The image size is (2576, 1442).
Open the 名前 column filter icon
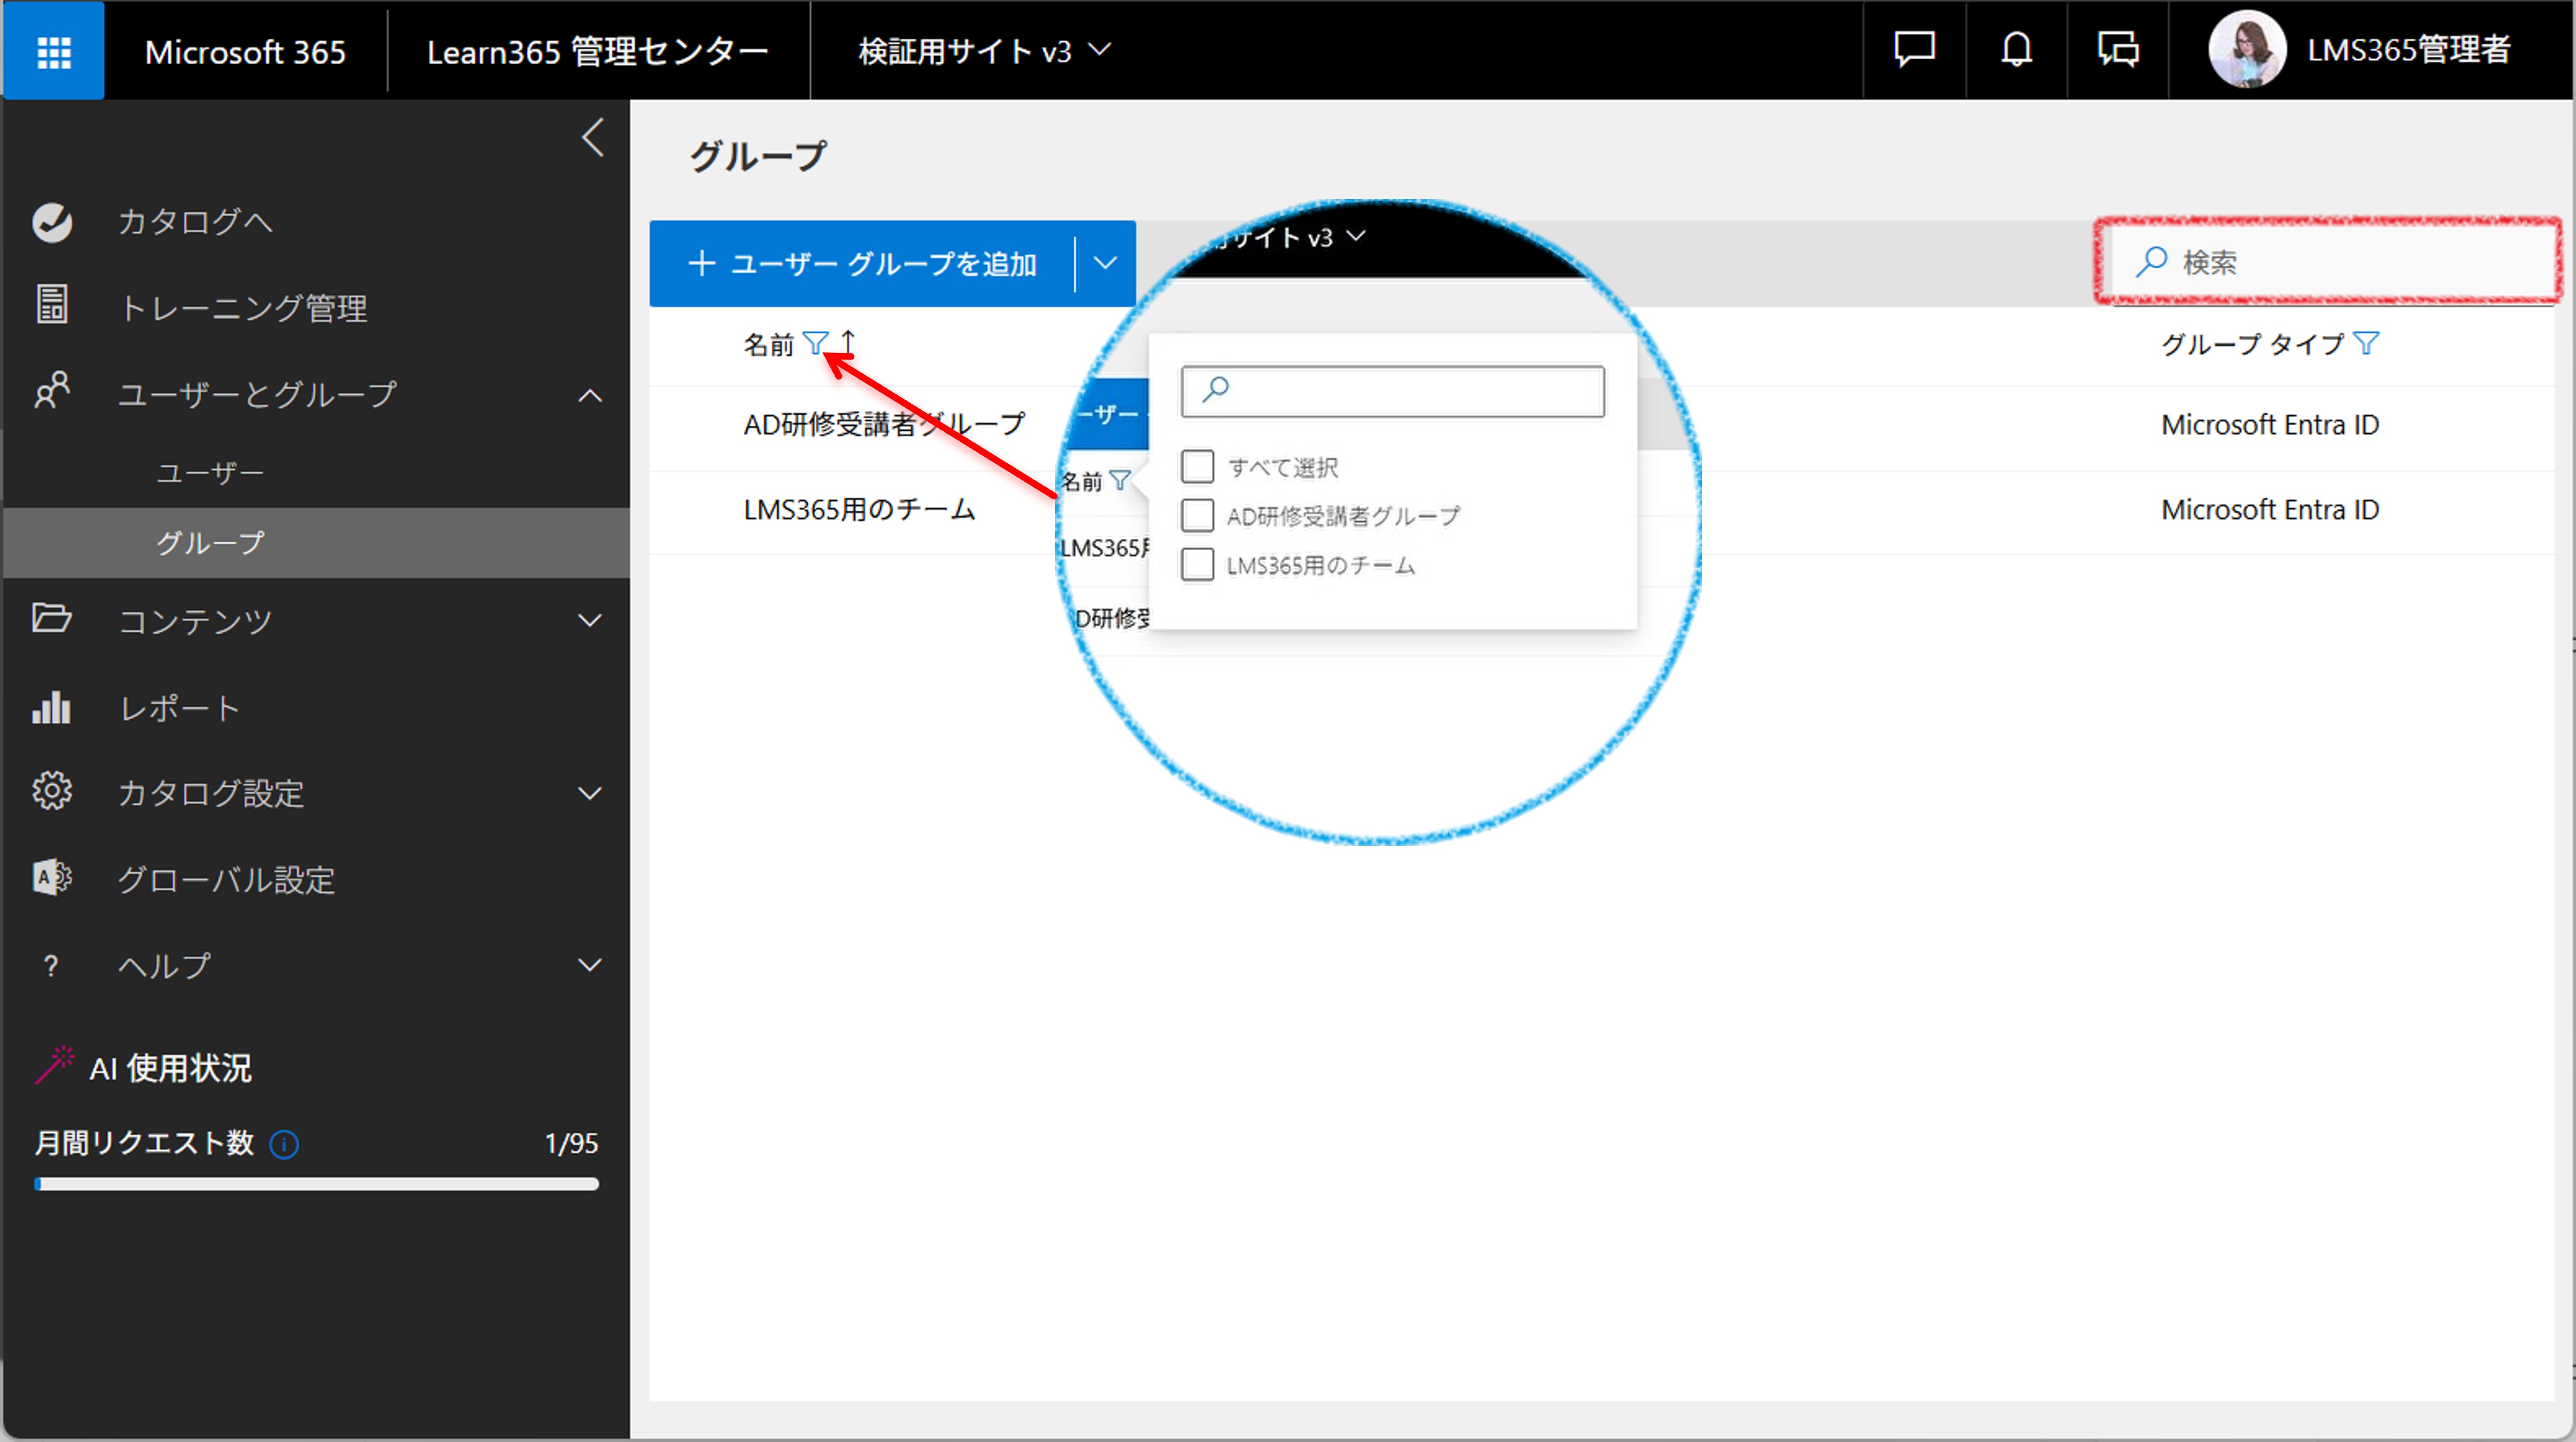pyautogui.click(x=816, y=344)
